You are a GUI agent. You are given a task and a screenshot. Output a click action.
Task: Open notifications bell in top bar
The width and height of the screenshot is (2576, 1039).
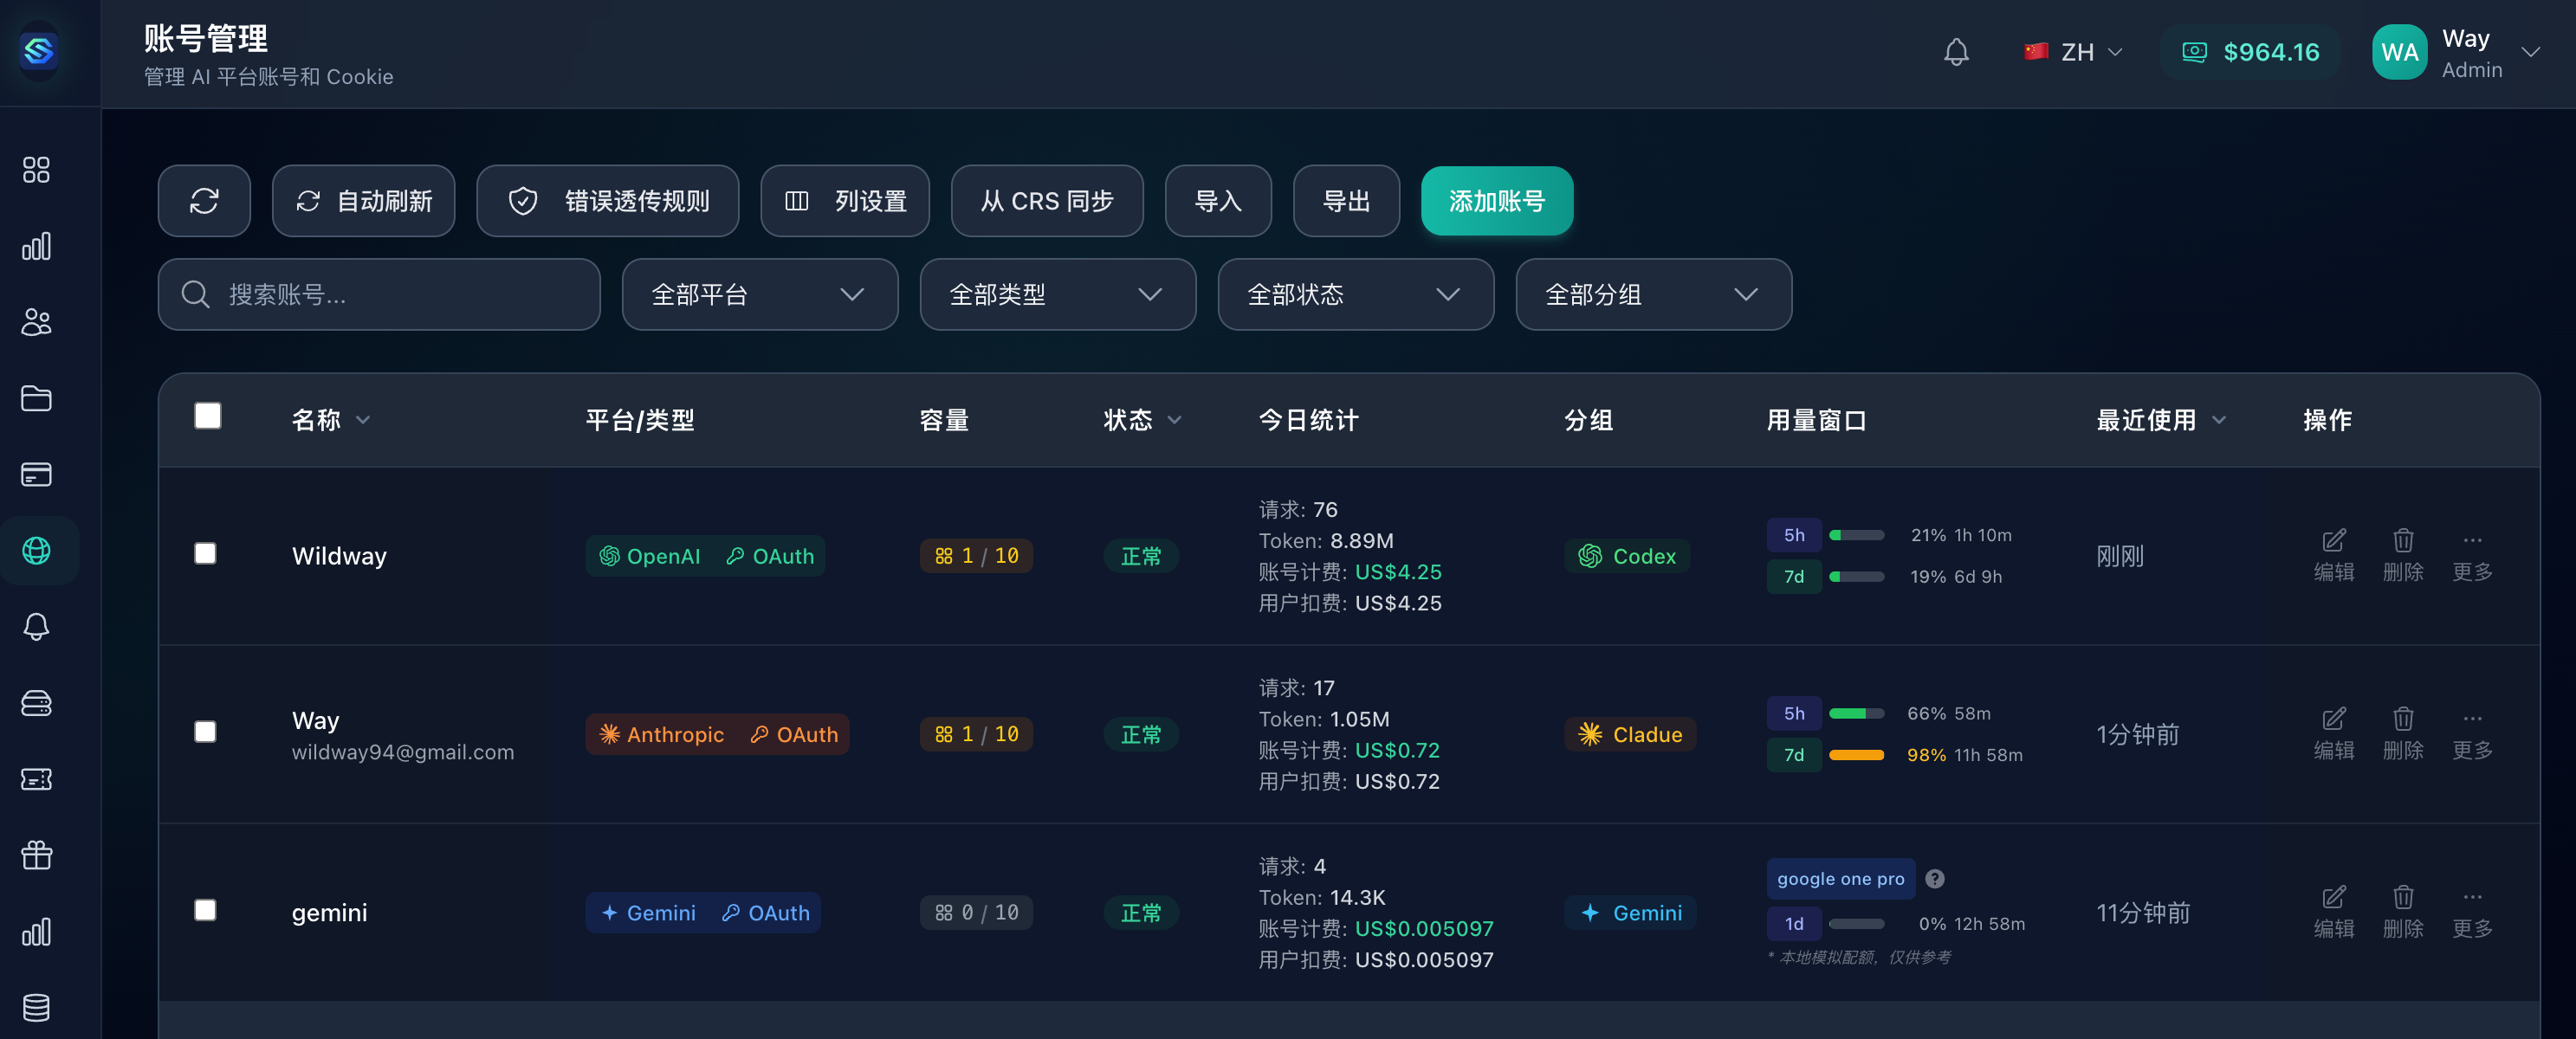[x=1955, y=52]
